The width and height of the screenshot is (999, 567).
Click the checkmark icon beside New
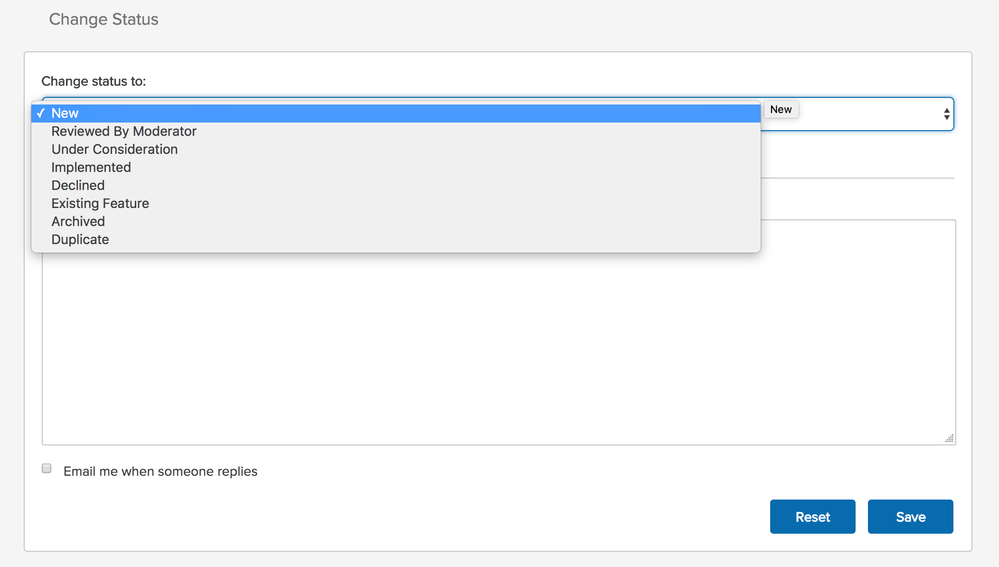(x=41, y=113)
